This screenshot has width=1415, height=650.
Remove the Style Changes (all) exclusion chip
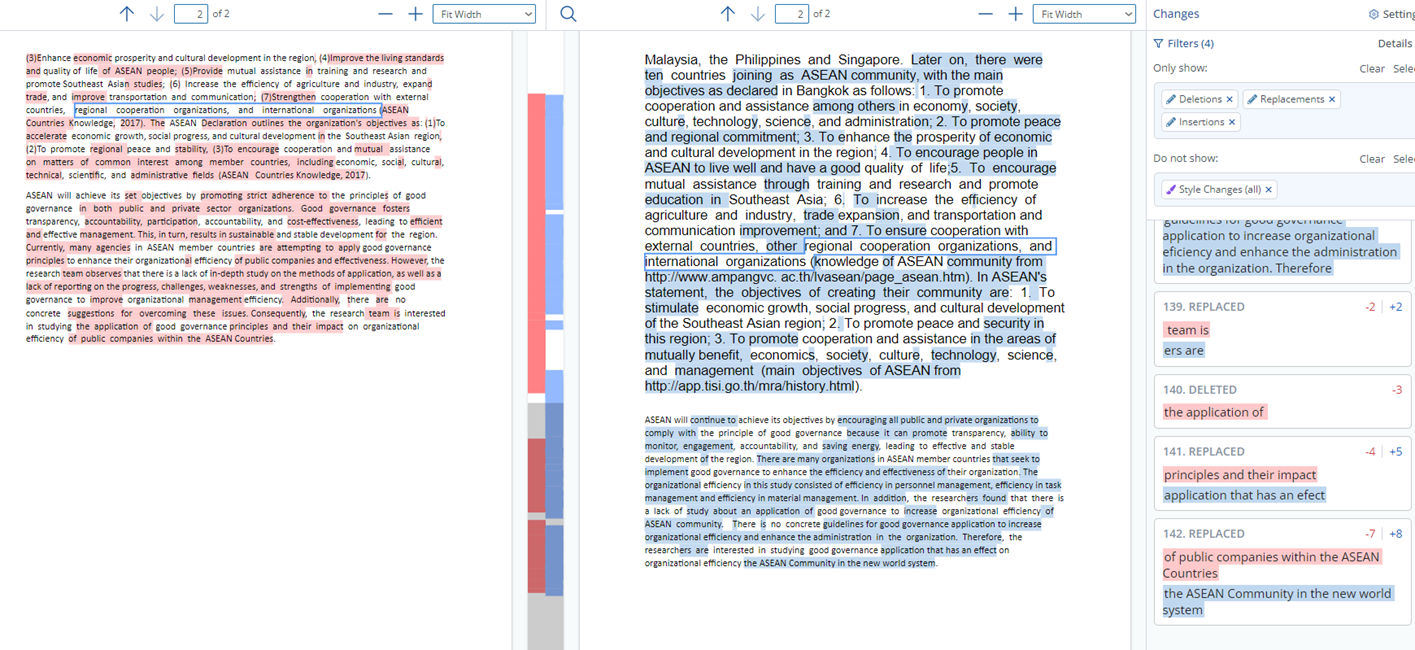(x=1268, y=189)
